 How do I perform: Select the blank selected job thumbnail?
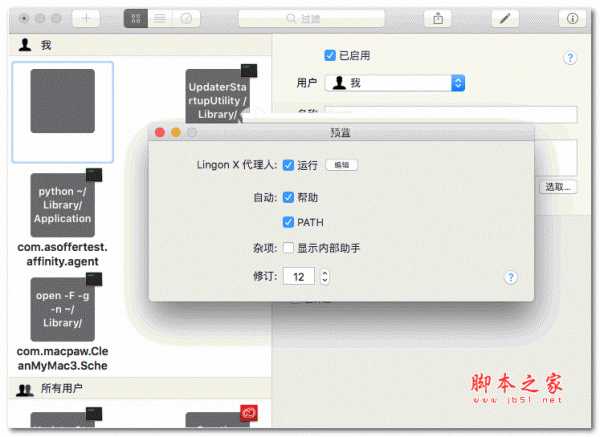coord(63,101)
